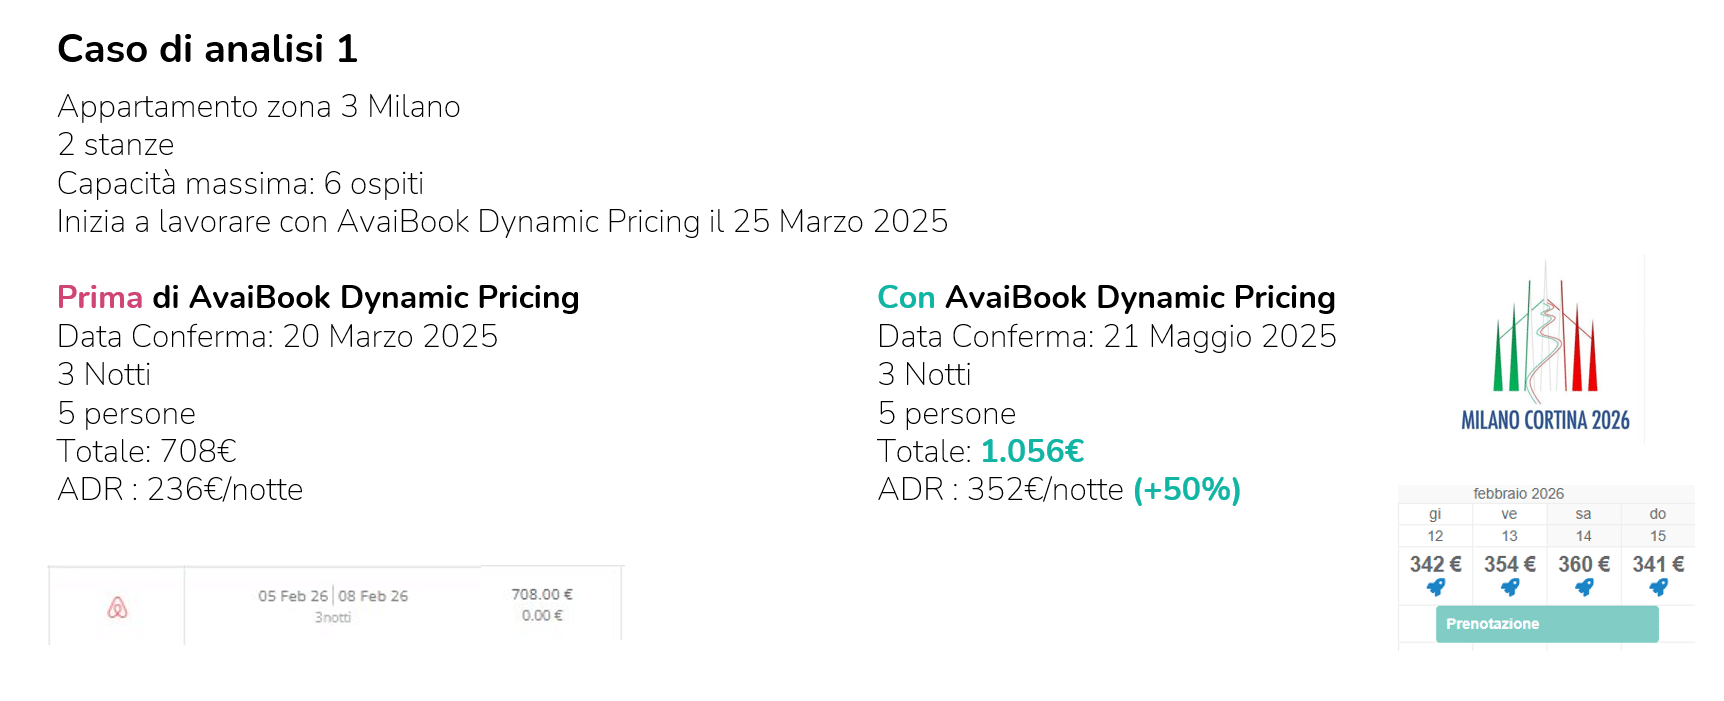The image size is (1724, 701).
Task: Select the green Prenotazione booking bar
Action: 1546,624
